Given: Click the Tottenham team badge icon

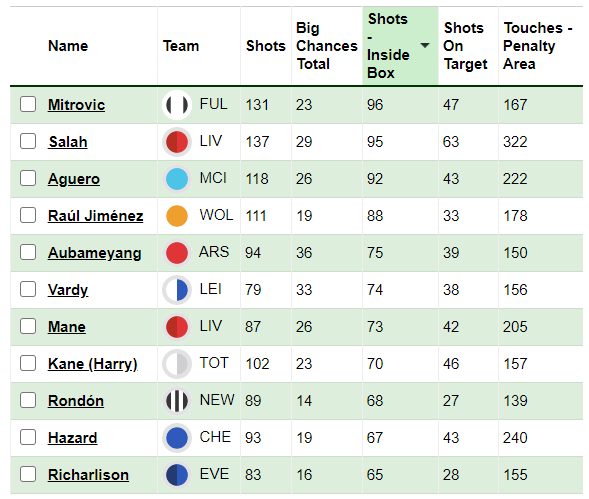Looking at the screenshot, I should (177, 364).
